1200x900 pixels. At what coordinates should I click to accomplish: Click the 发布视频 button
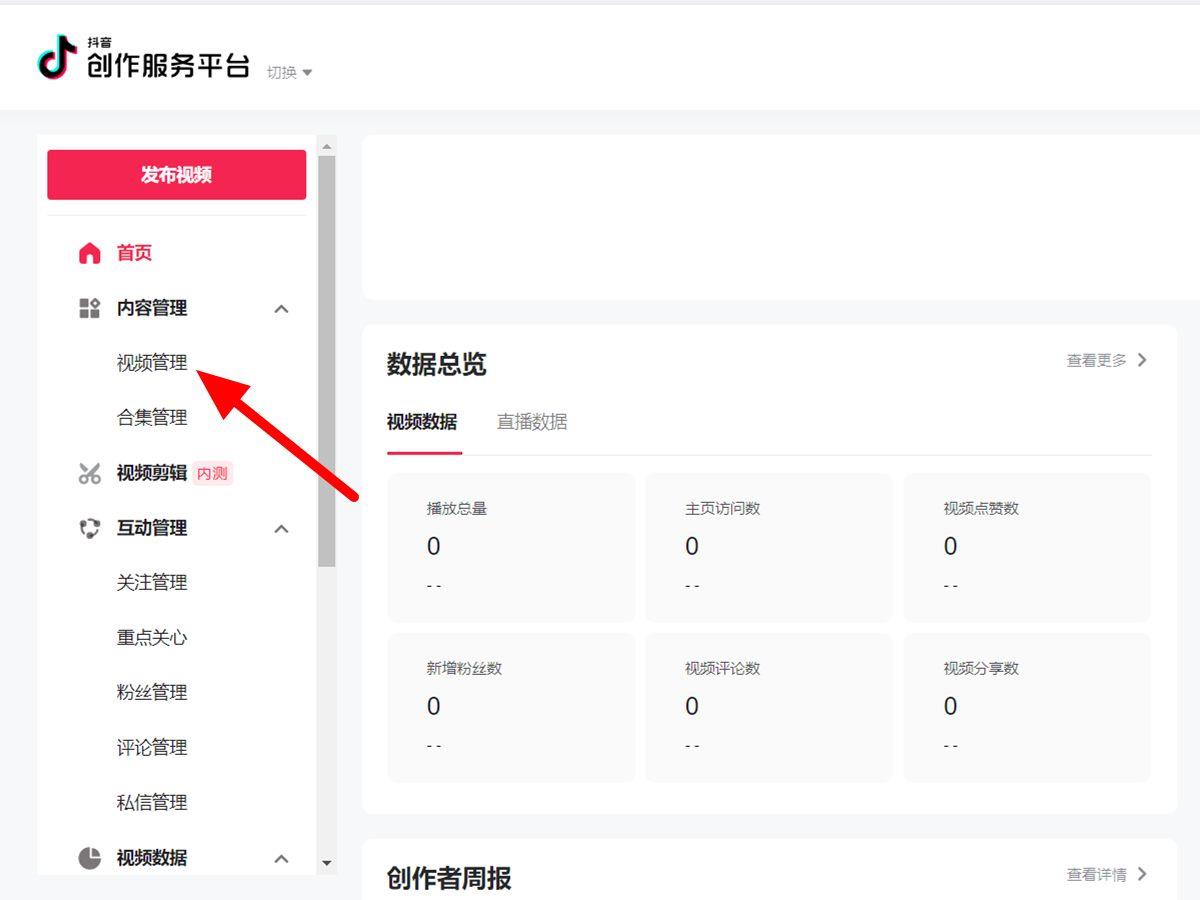(176, 175)
